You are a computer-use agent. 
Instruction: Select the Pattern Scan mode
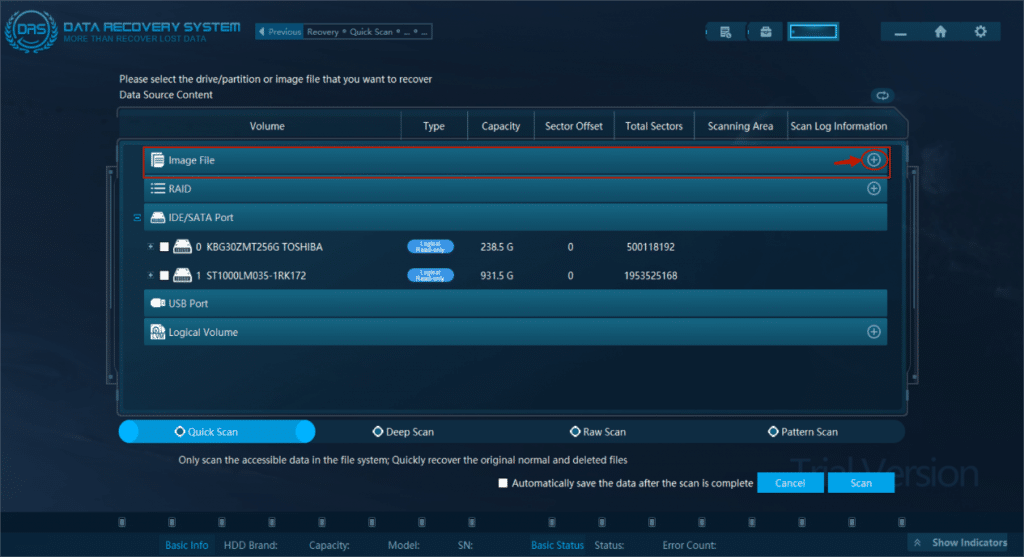(x=802, y=432)
